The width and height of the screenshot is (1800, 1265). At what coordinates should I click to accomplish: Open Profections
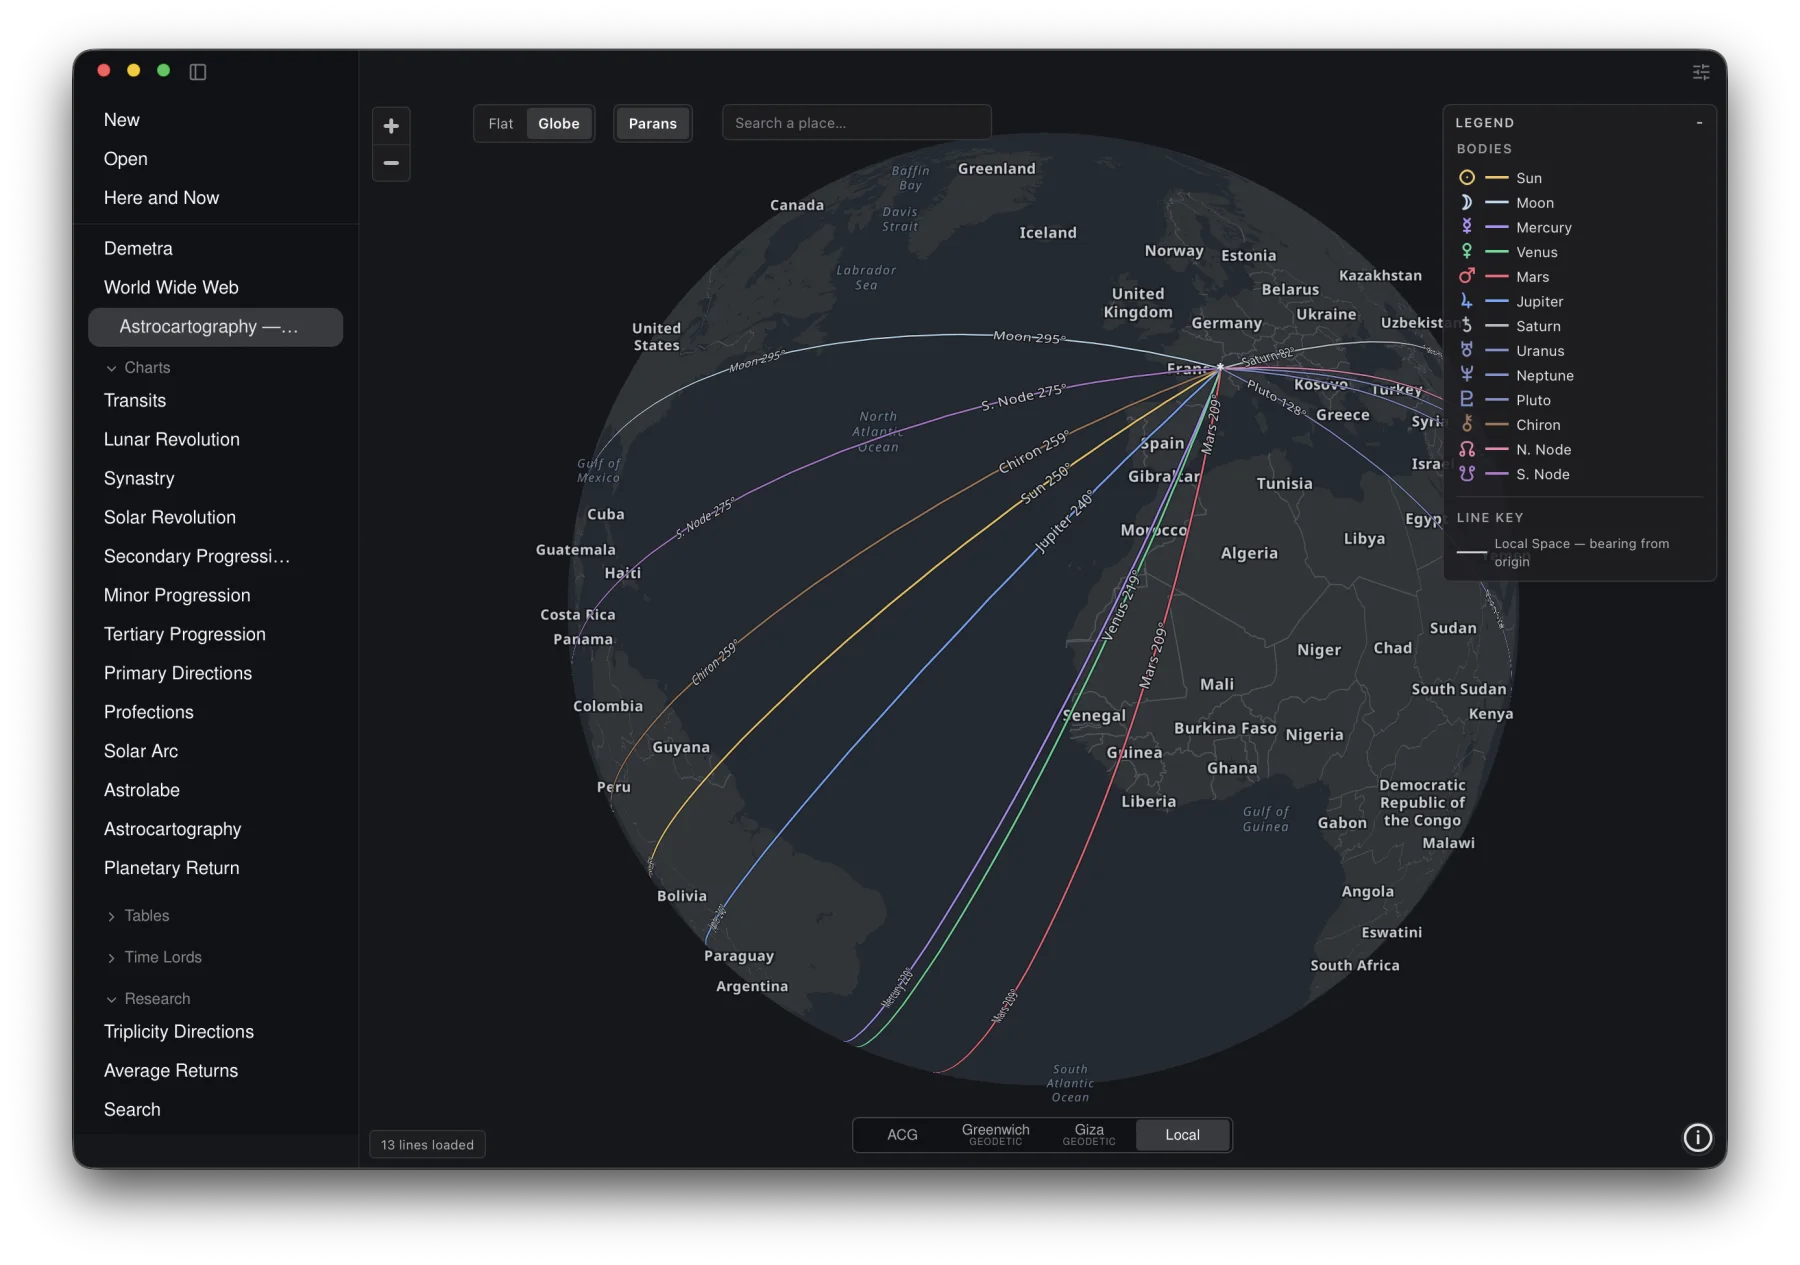click(x=149, y=713)
